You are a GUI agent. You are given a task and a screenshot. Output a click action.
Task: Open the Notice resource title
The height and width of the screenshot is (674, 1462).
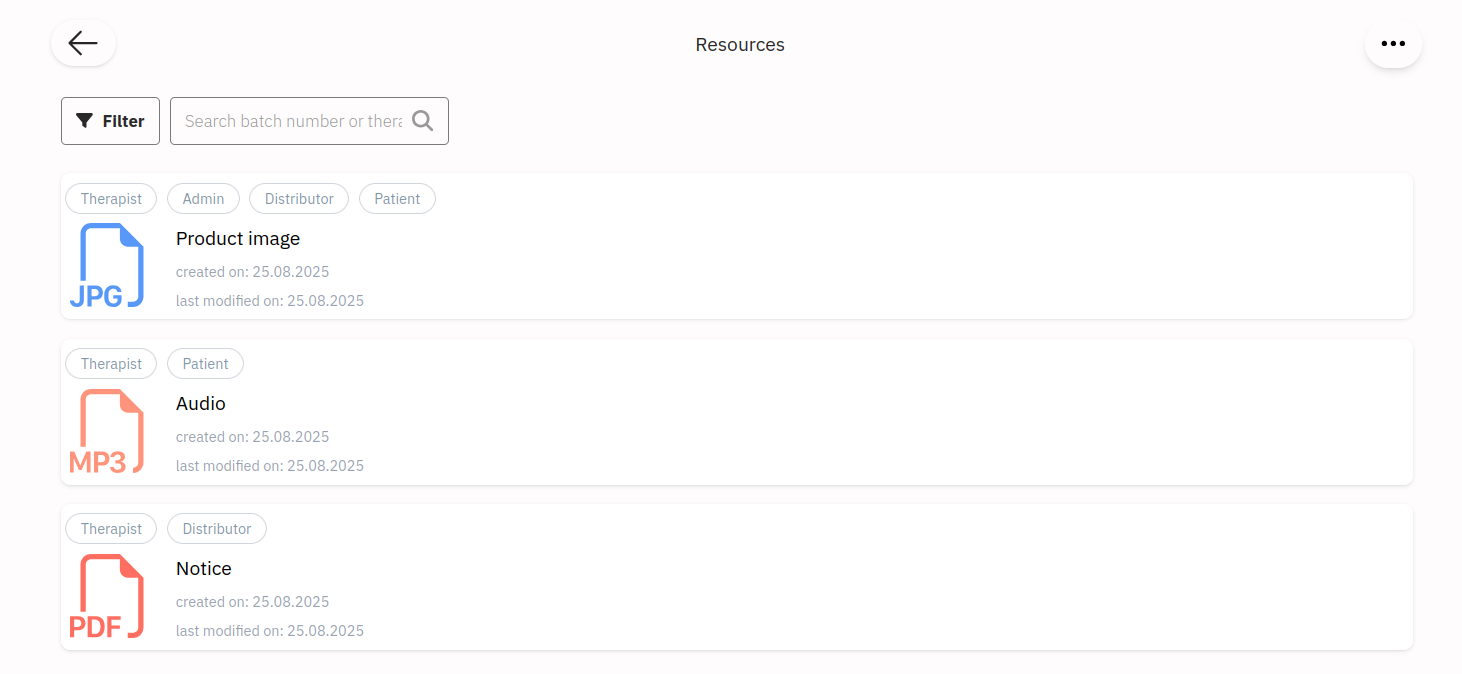coord(204,569)
